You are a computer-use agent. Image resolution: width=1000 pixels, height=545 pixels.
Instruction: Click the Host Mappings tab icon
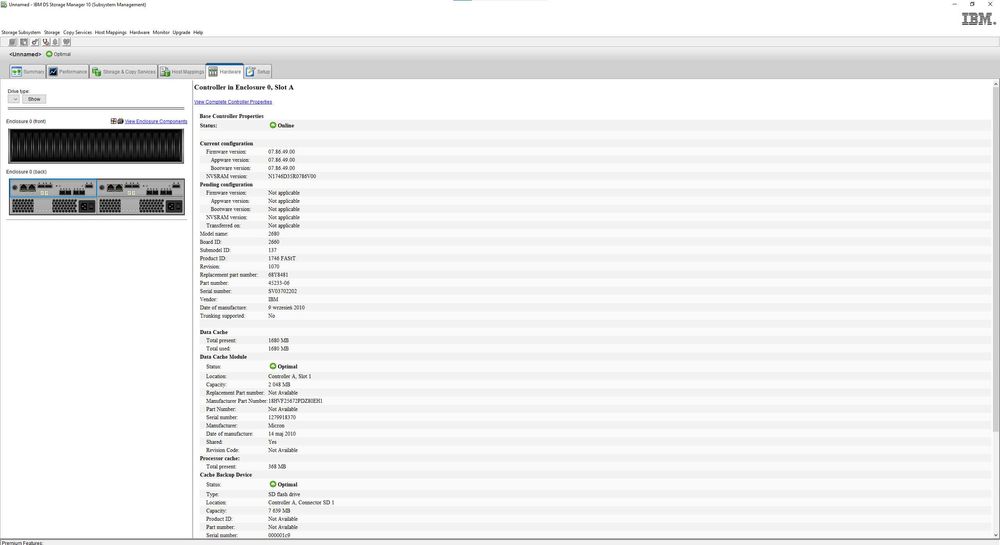coord(165,71)
